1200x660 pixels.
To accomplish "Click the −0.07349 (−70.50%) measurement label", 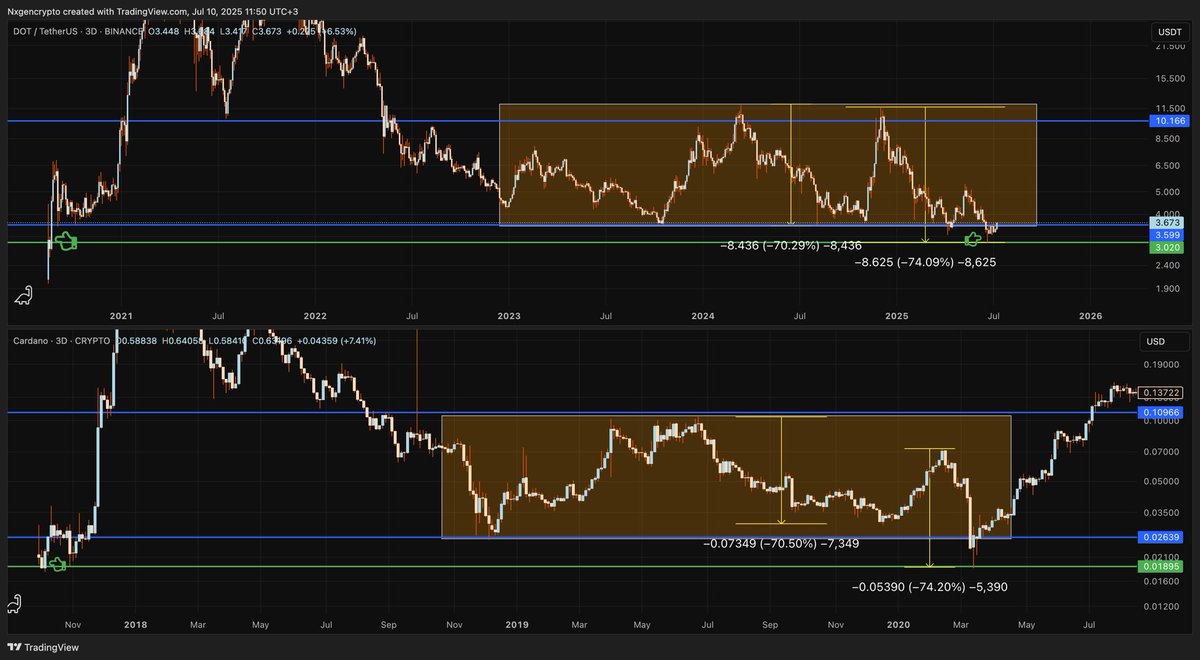I will tap(781, 543).
